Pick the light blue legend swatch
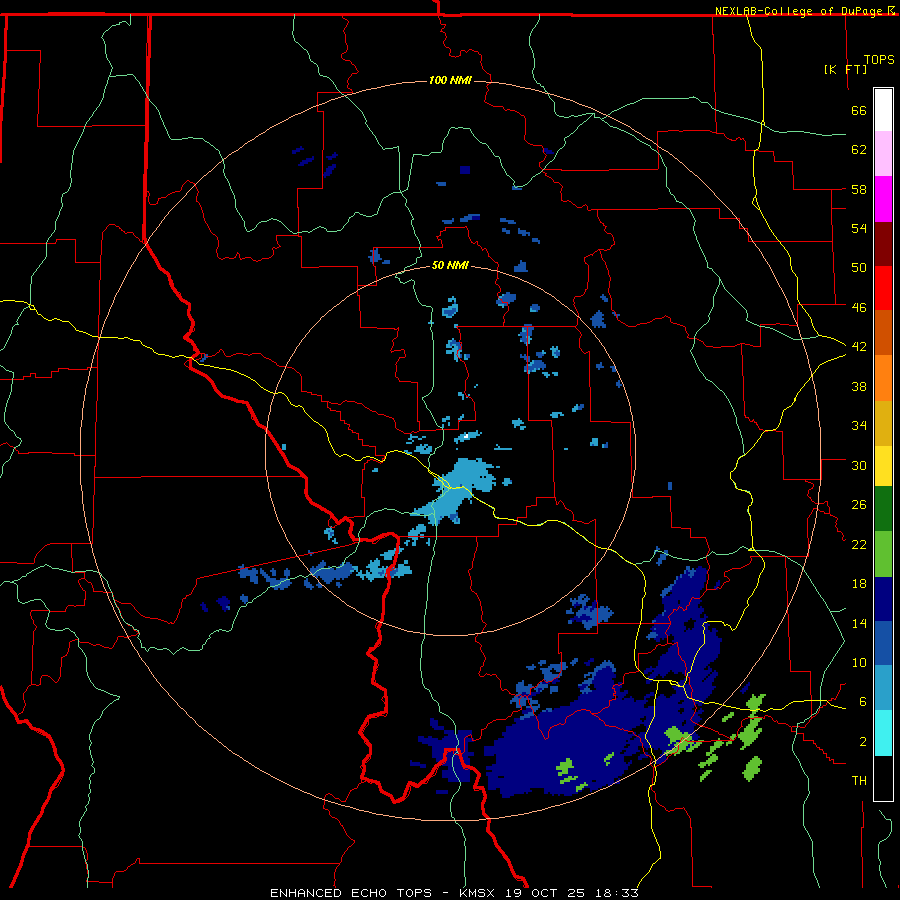900x900 pixels. click(x=883, y=688)
